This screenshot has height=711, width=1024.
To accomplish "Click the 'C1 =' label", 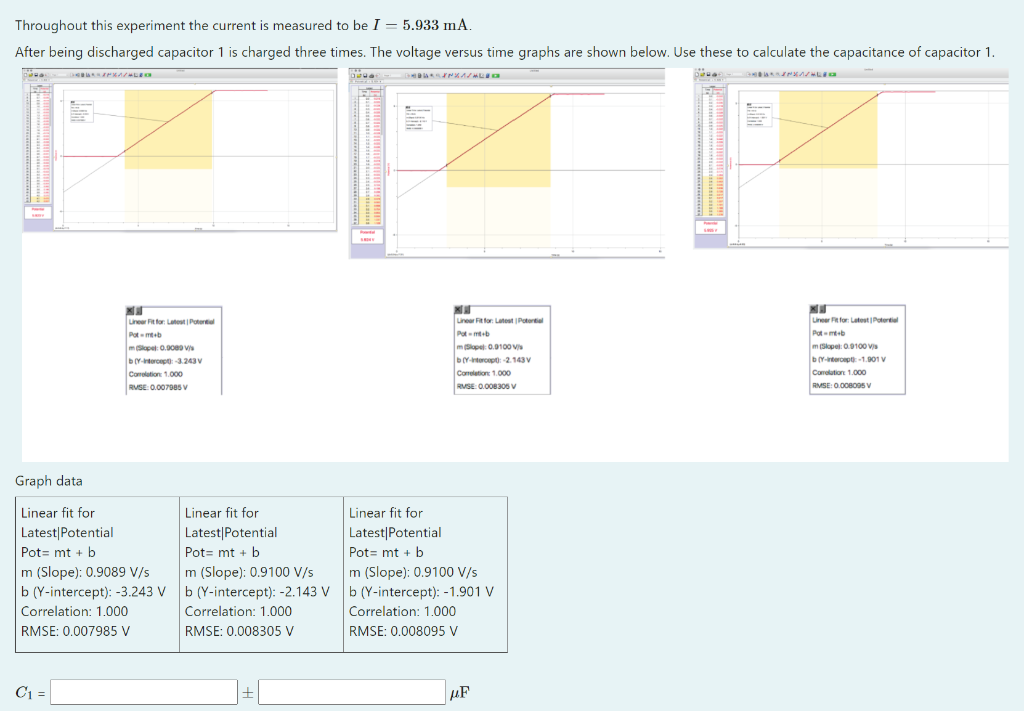I will click(x=30, y=693).
